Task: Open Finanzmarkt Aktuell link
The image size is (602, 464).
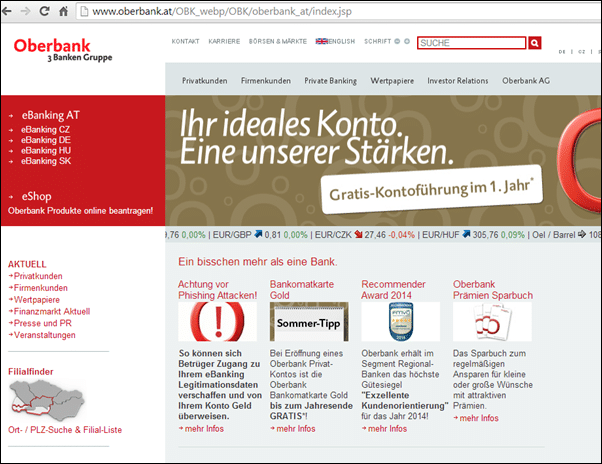Action: tap(52, 311)
